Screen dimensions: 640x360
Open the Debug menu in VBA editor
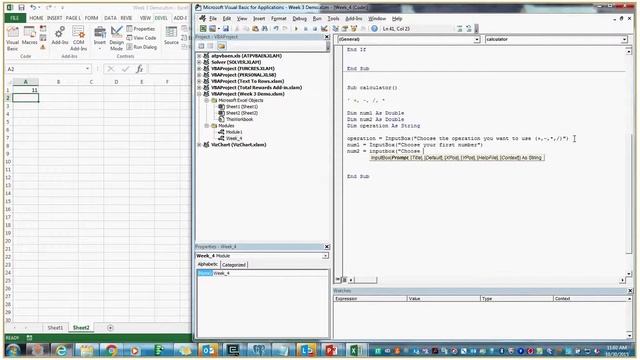299,19
